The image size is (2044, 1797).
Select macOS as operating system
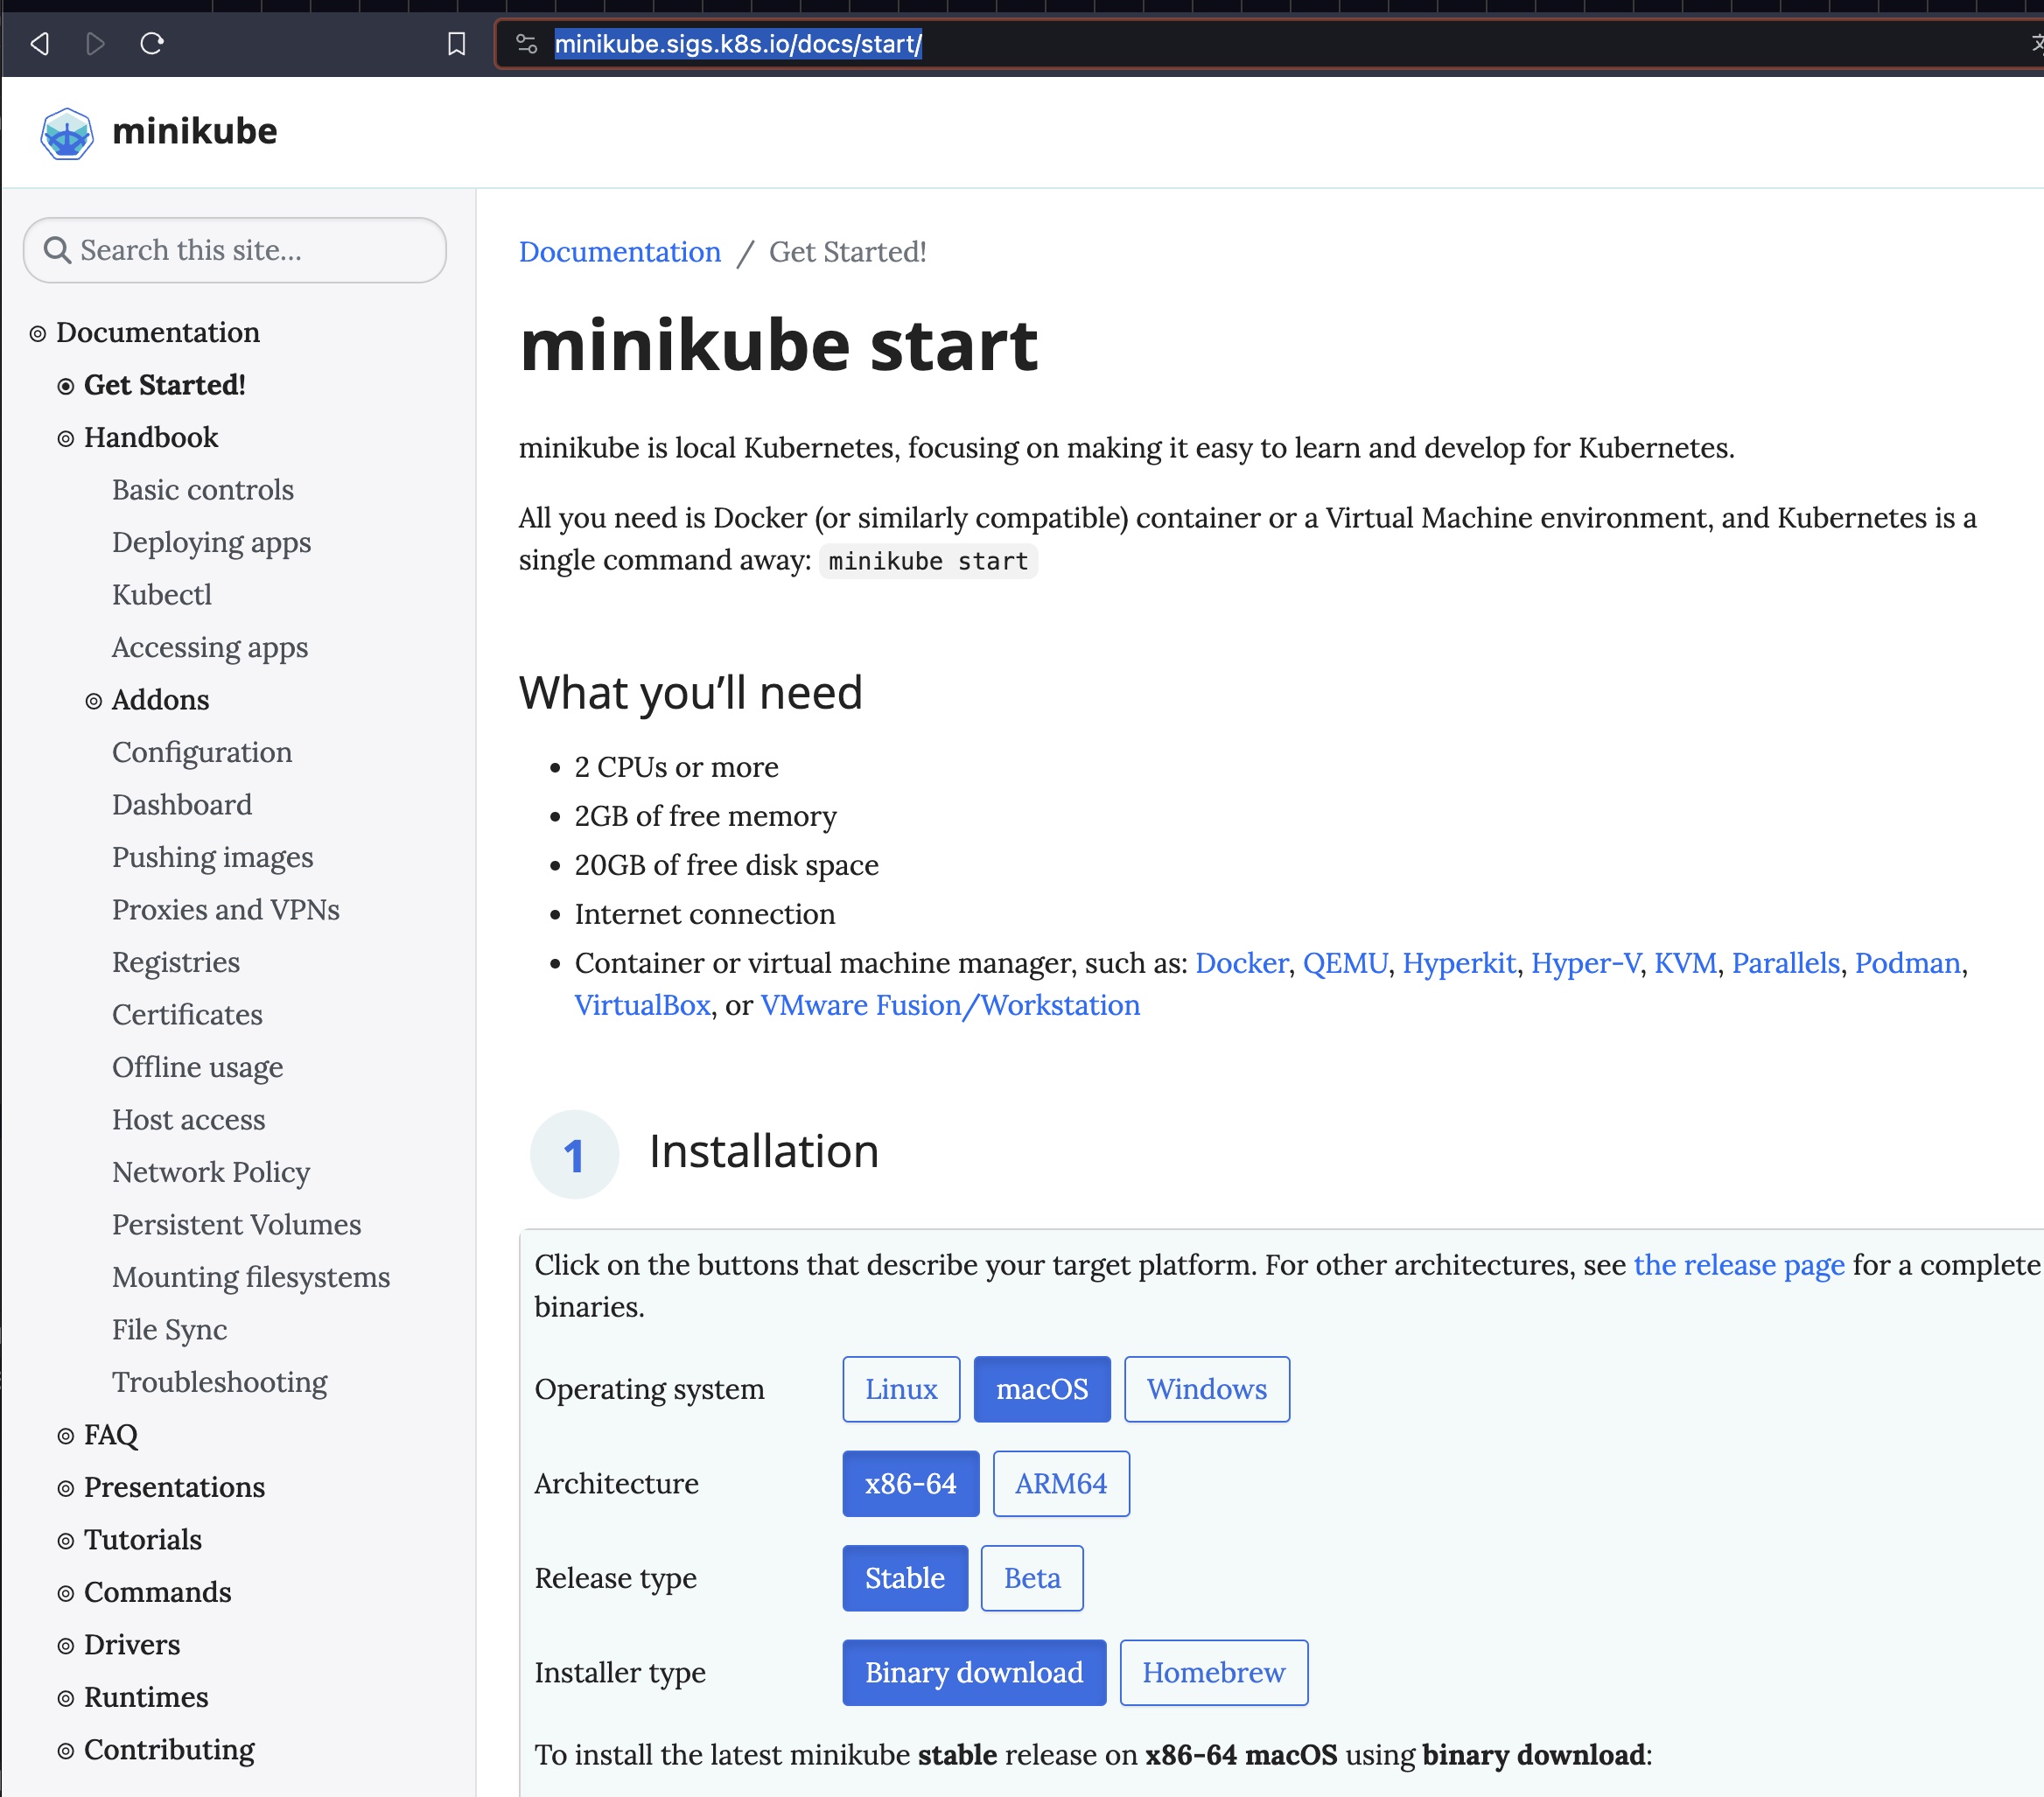[x=1042, y=1389]
